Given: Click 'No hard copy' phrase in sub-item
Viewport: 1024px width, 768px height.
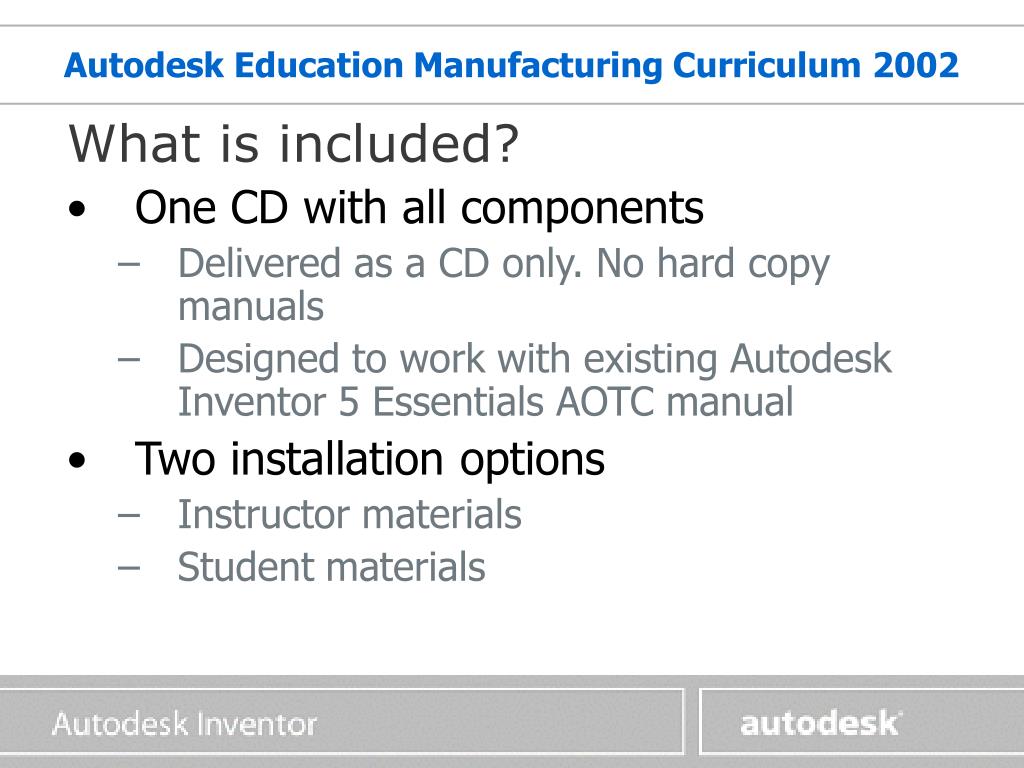Looking at the screenshot, I should pyautogui.click(x=713, y=265).
